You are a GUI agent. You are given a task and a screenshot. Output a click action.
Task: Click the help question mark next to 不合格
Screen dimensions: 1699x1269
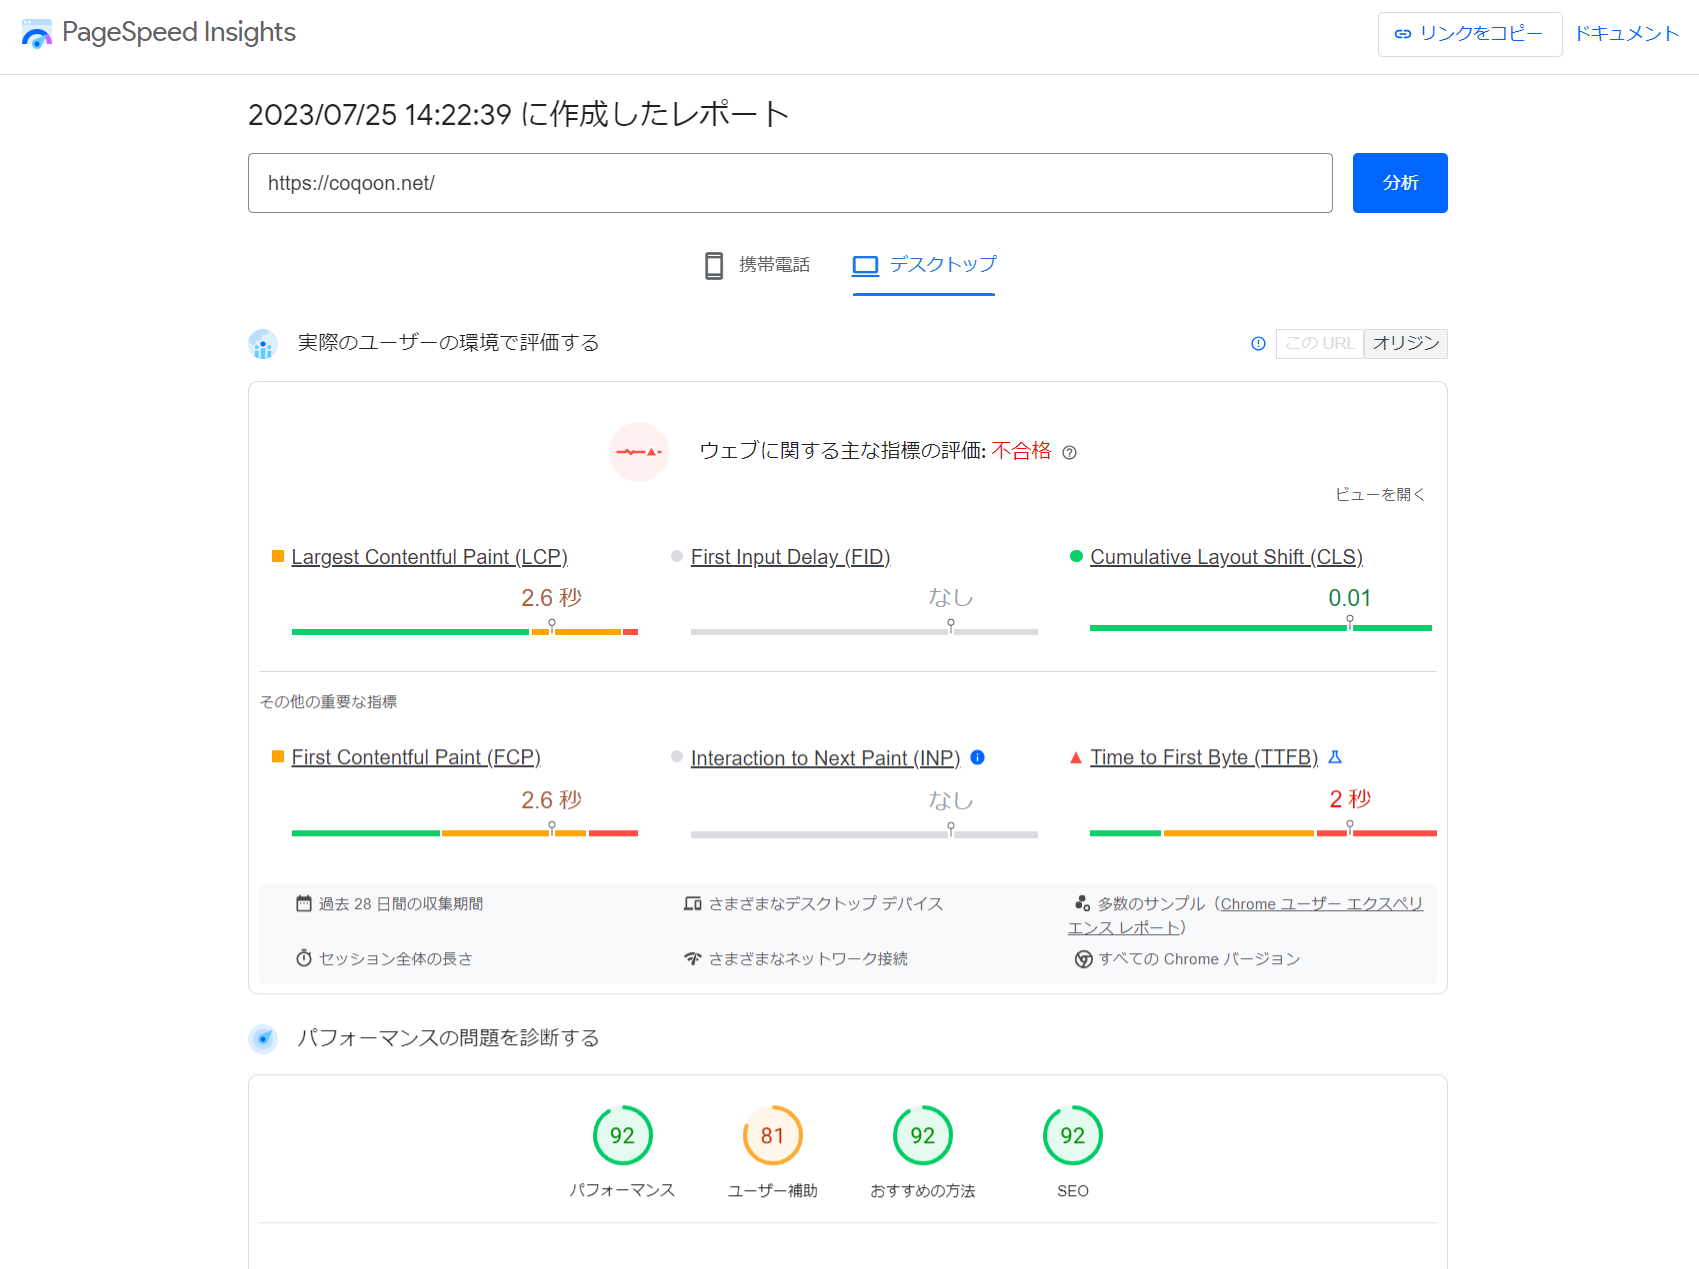[1069, 453]
